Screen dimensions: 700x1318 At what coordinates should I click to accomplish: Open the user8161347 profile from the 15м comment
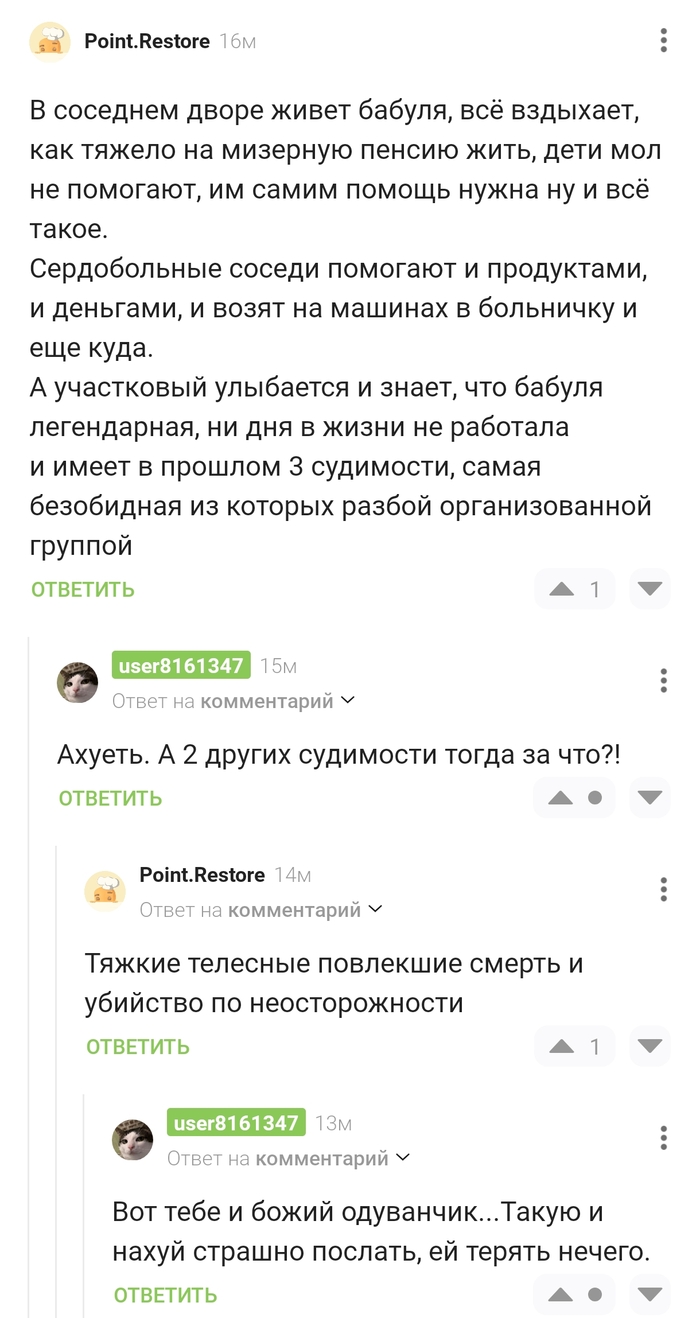(x=180, y=666)
